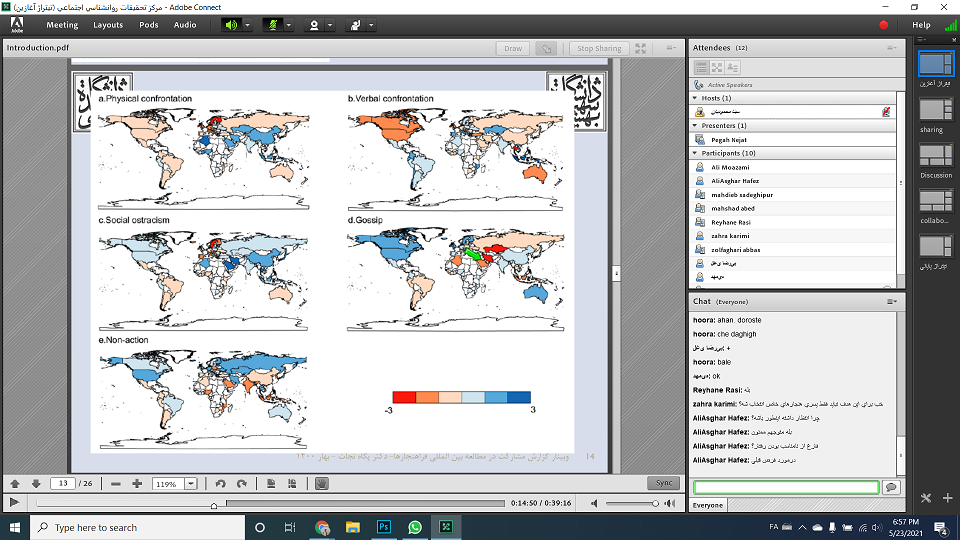Go to next PDF page
Screen dimensions: 960x540
(x=36, y=484)
